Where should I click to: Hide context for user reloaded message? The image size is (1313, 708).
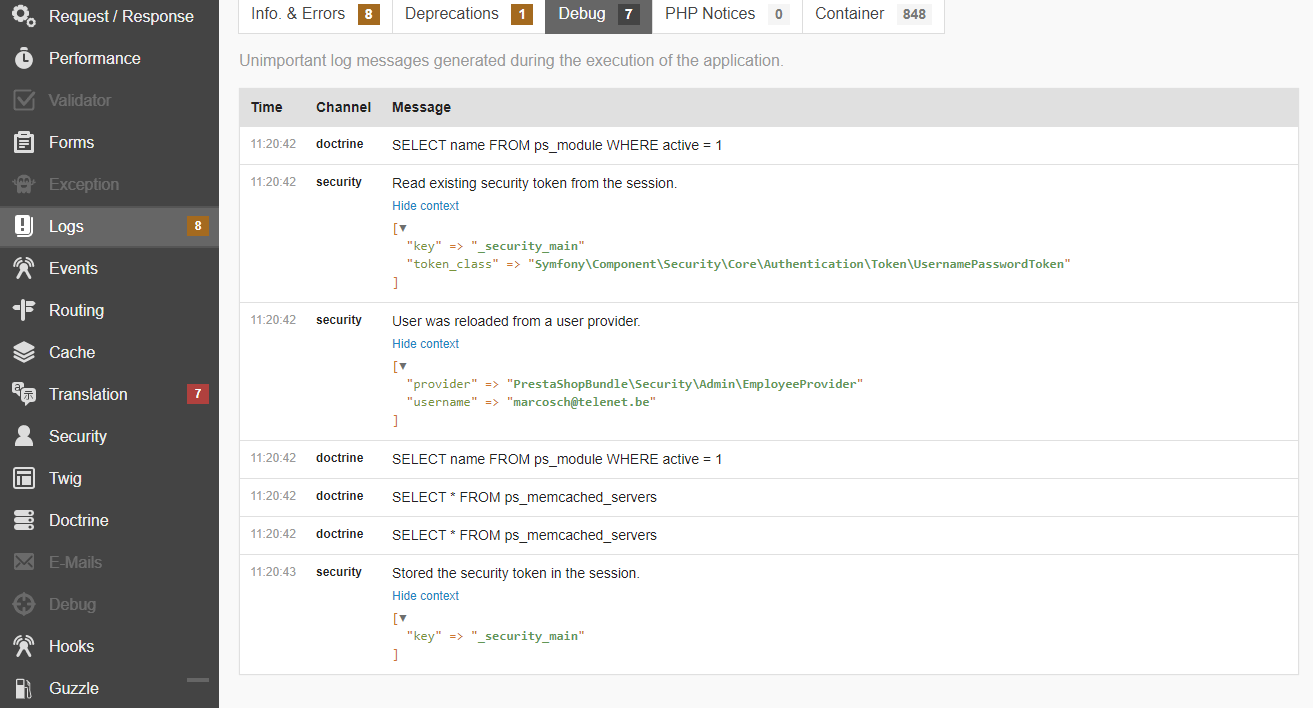[x=425, y=344]
